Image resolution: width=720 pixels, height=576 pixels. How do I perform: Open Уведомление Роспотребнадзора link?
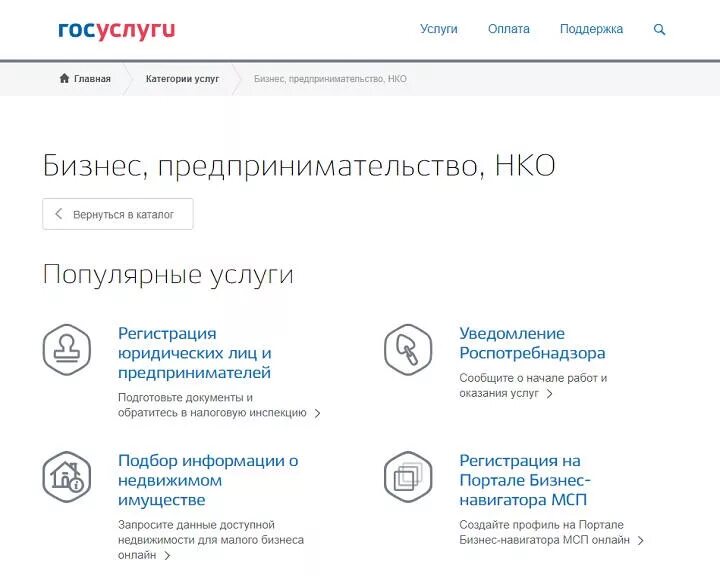click(532, 343)
